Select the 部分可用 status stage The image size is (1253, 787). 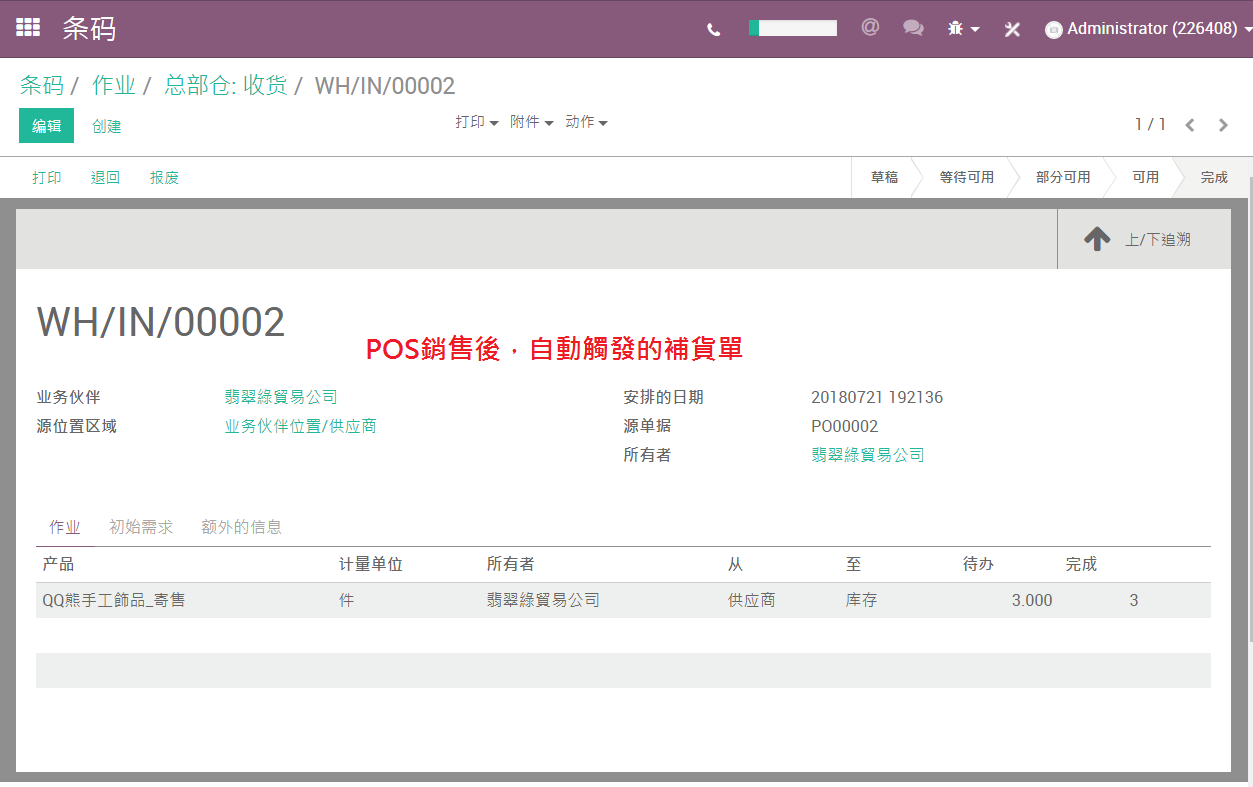1063,177
